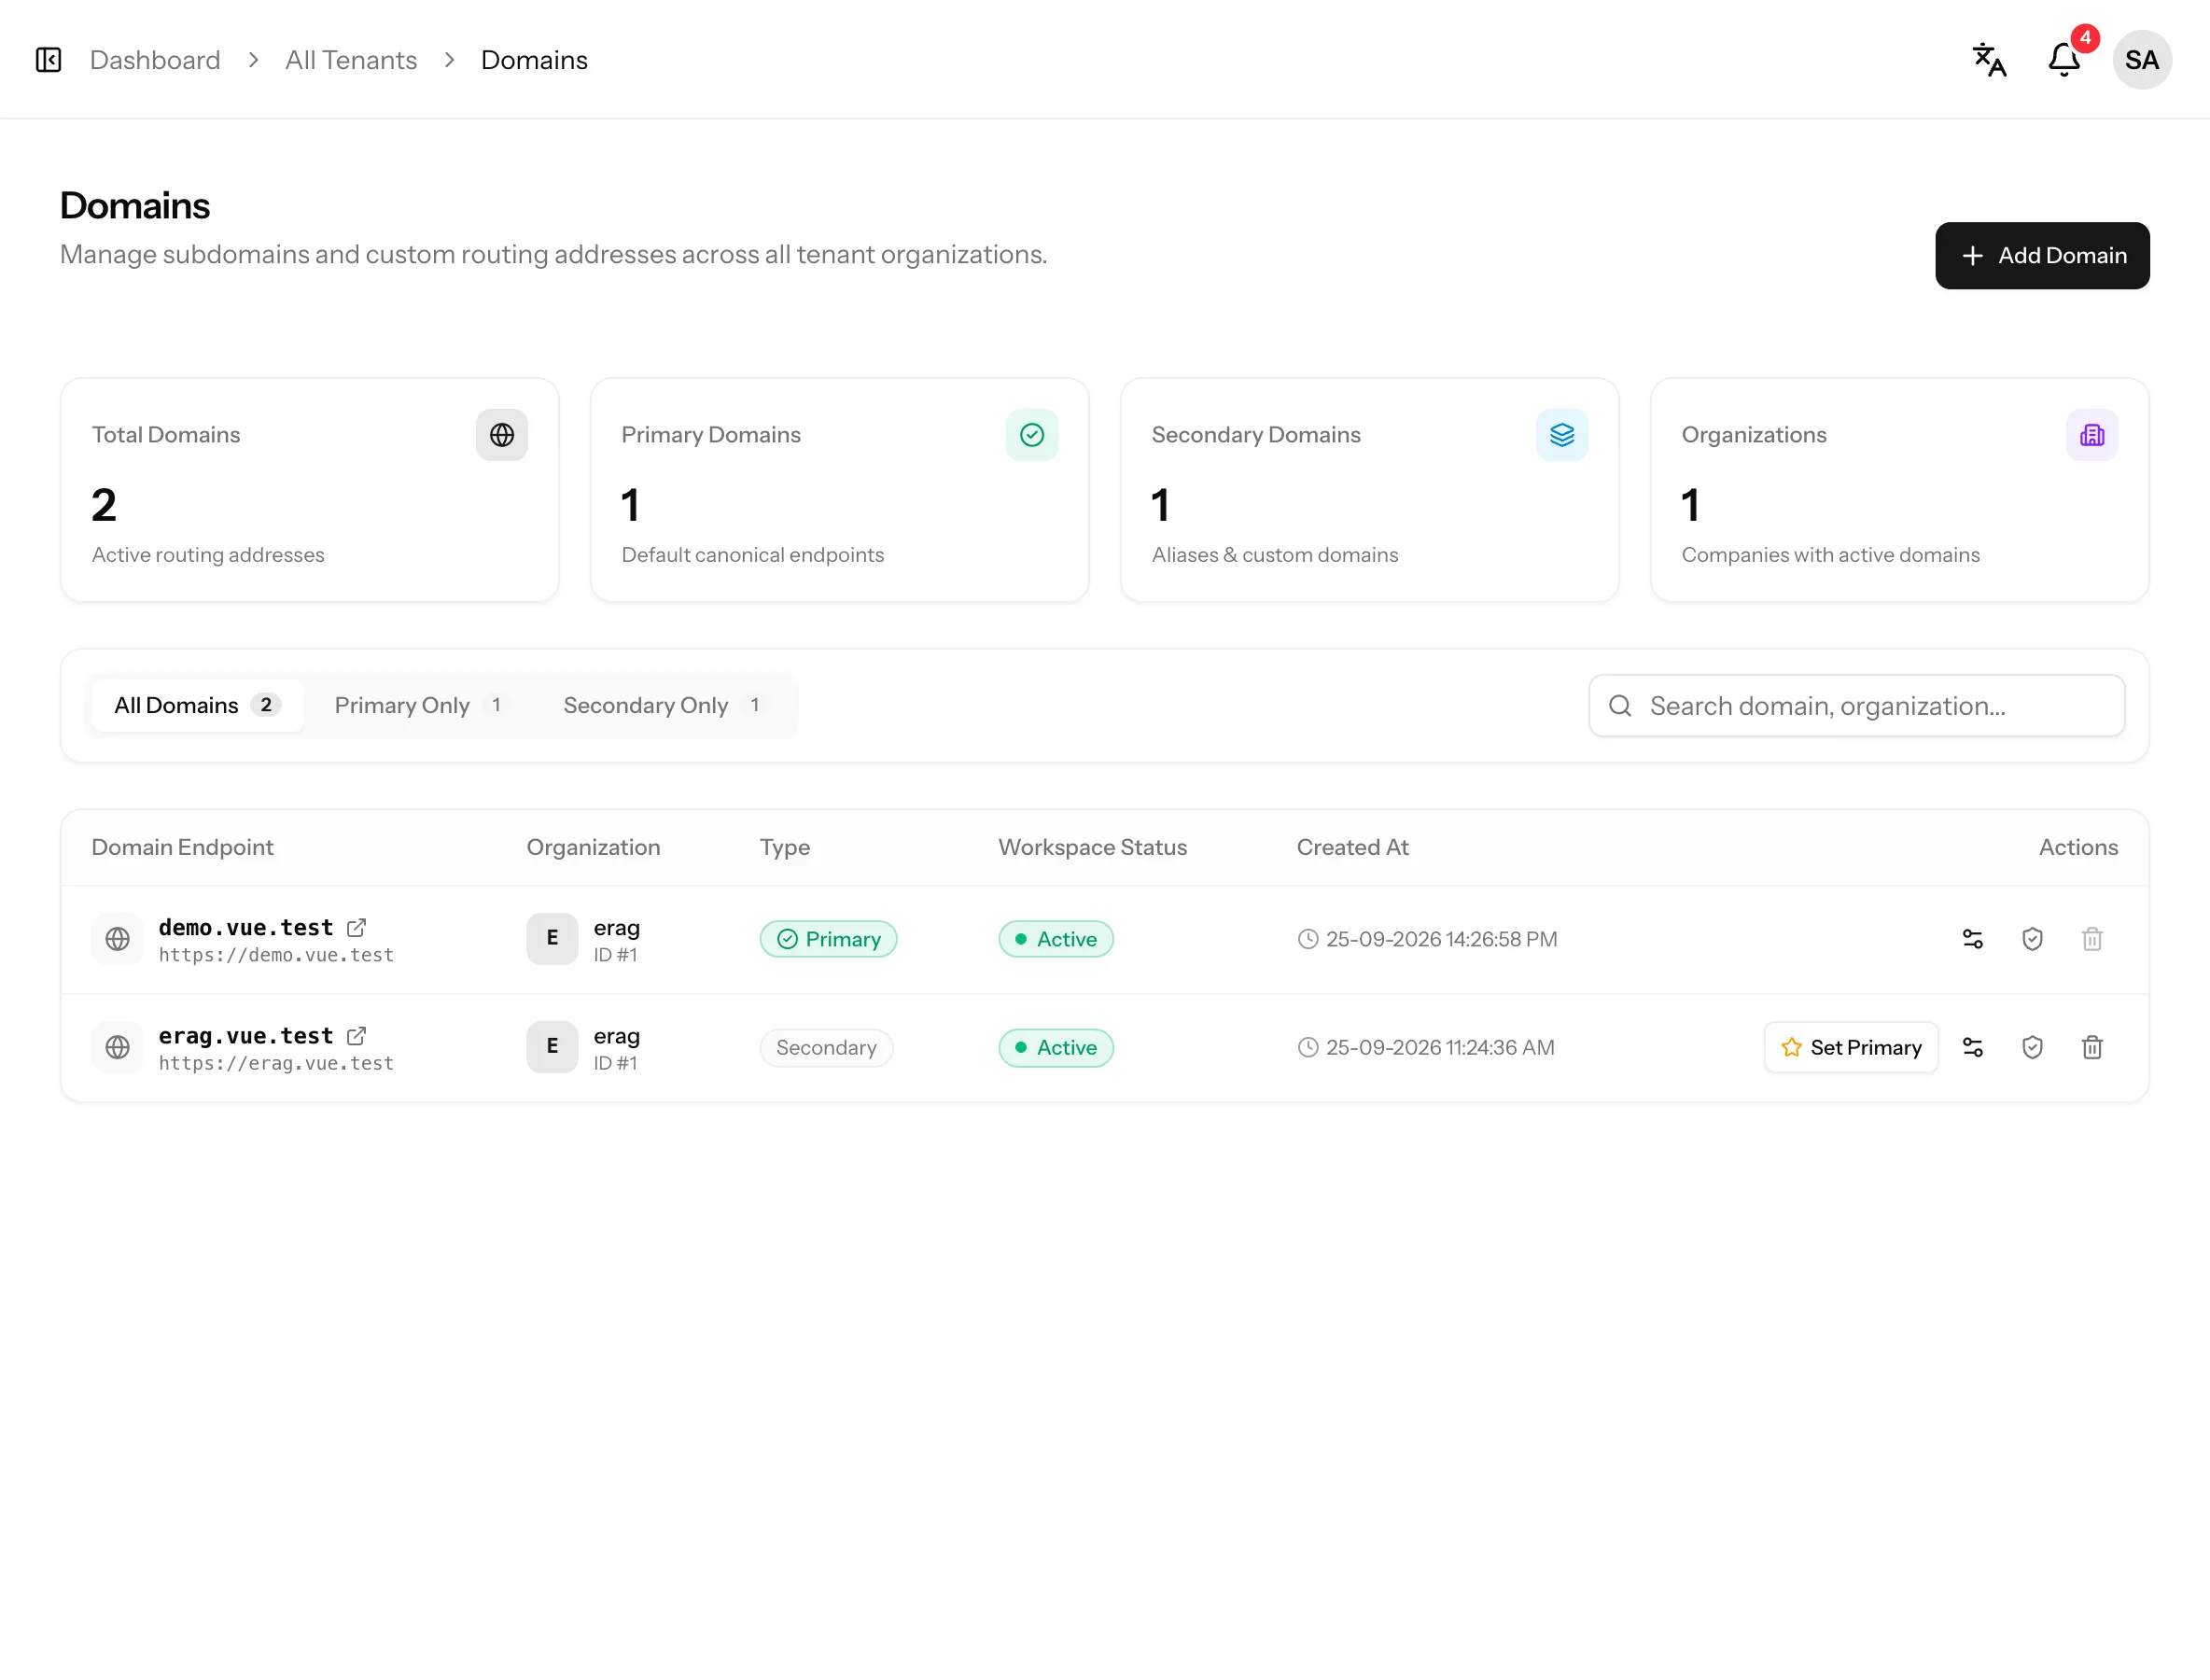This screenshot has width=2210, height=1680.
Task: Click the Created At column header
Action: click(x=1352, y=847)
